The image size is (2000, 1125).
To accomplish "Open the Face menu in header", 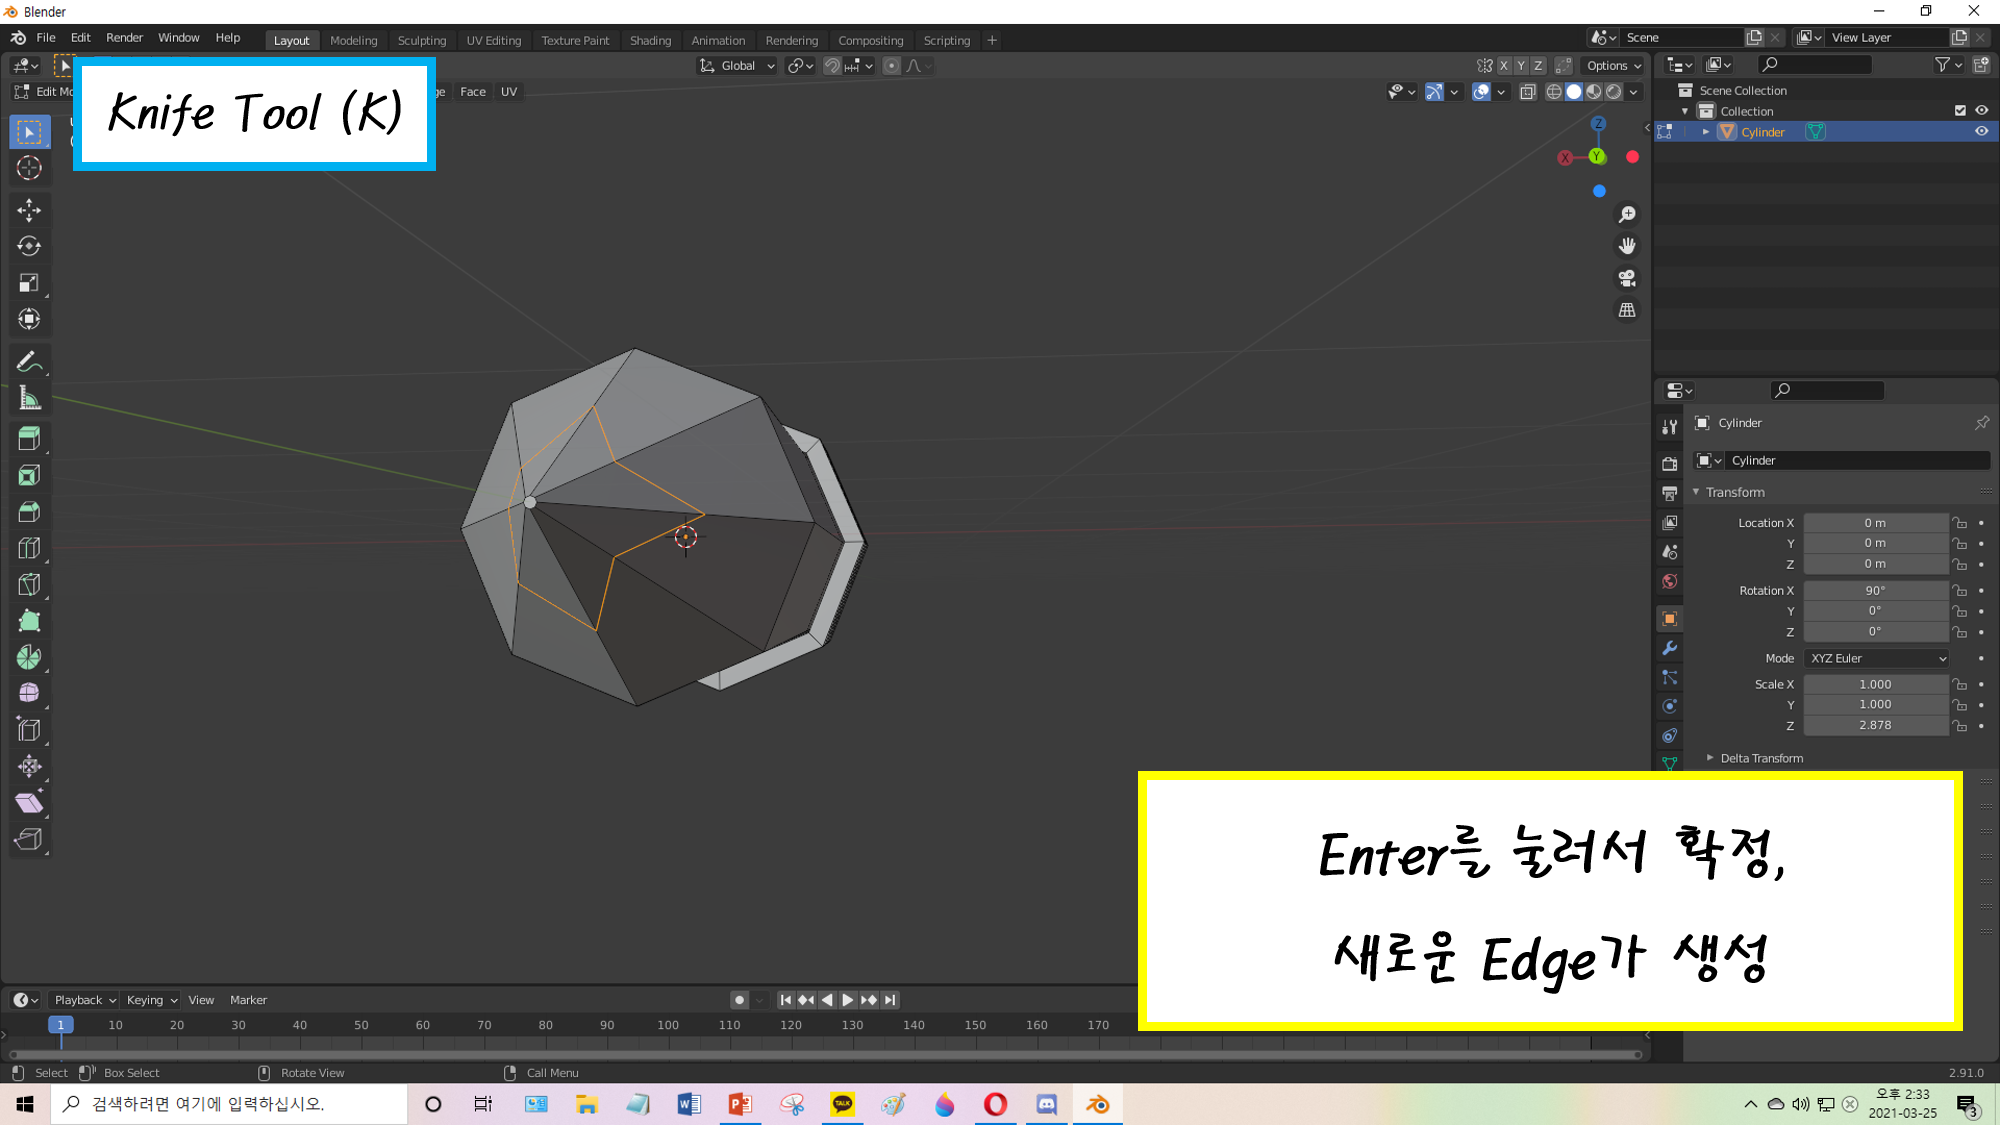I will coord(472,92).
